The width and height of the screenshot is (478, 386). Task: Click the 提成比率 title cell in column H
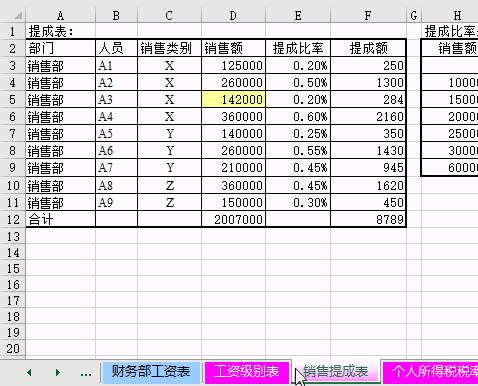coord(450,31)
